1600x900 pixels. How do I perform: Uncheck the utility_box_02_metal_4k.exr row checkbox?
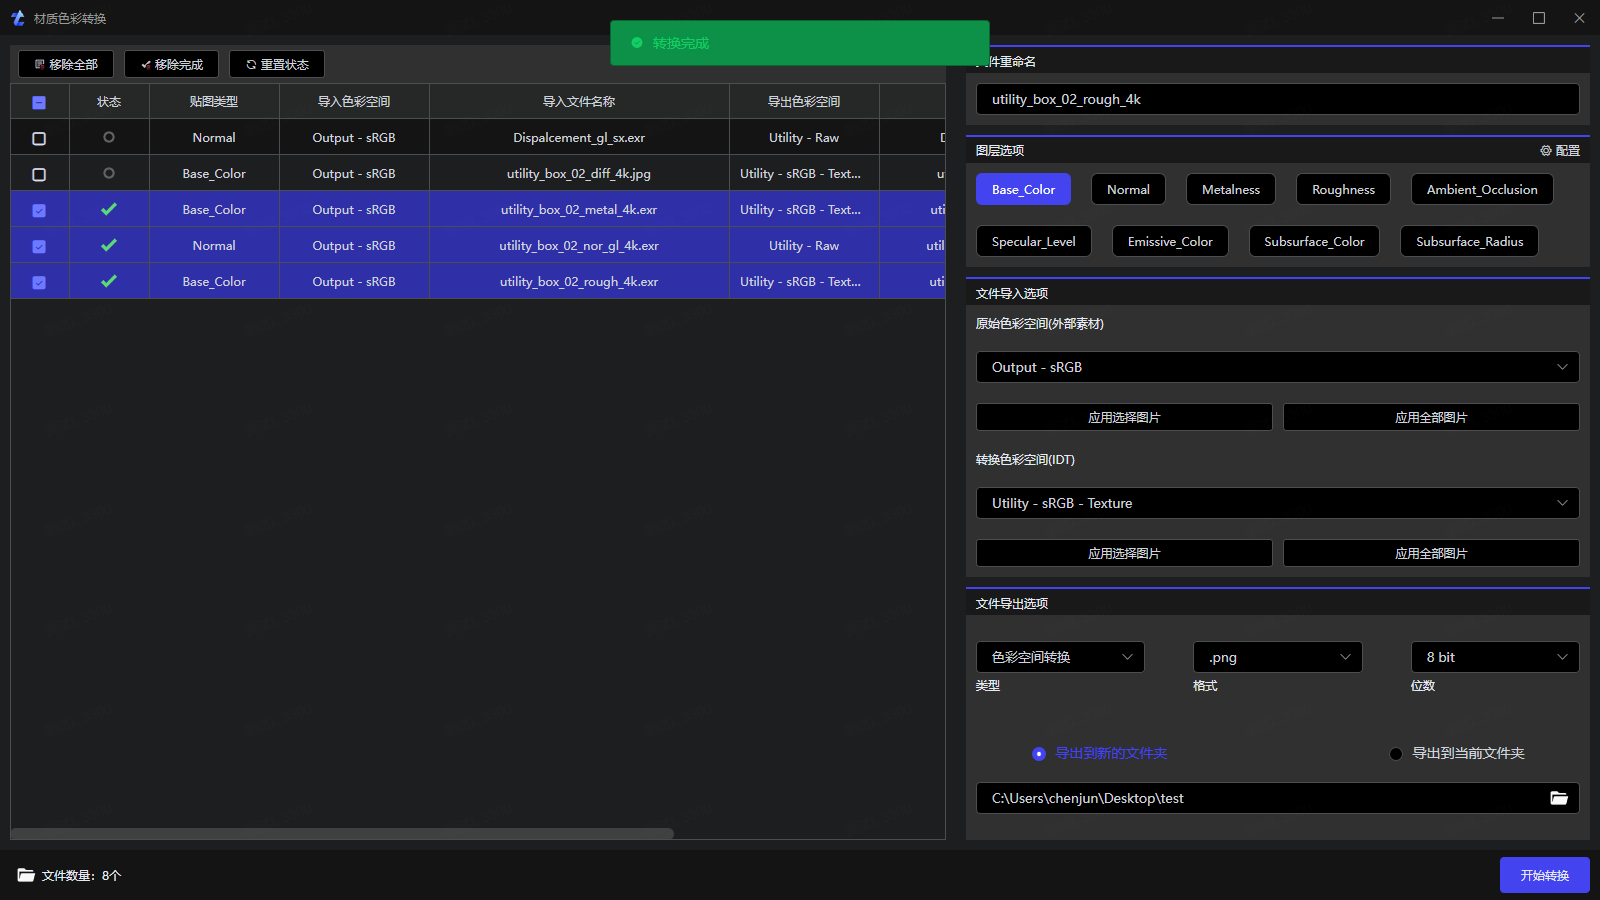(x=39, y=210)
